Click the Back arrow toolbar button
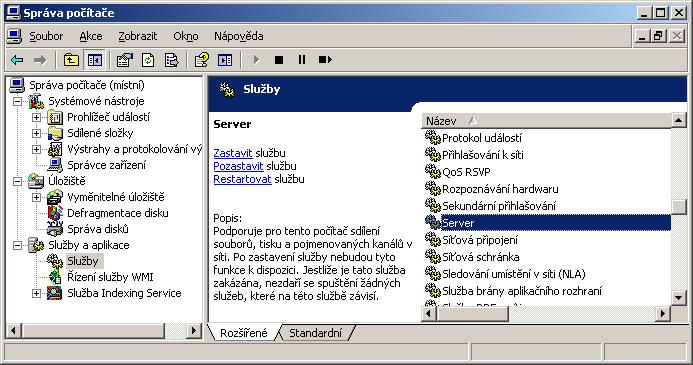The width and height of the screenshot is (693, 365). pos(17,60)
